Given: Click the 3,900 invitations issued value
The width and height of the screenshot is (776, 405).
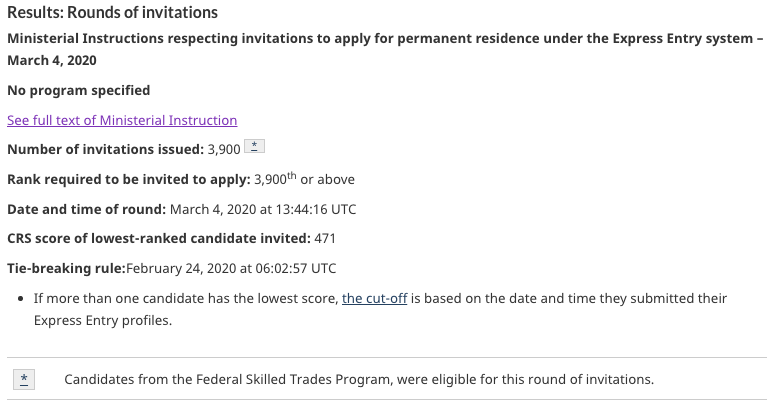Looking at the screenshot, I should tap(224, 149).
